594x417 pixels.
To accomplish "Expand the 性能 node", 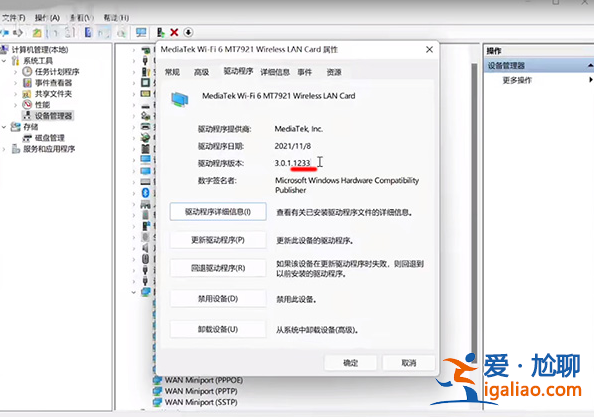I will (x=16, y=105).
